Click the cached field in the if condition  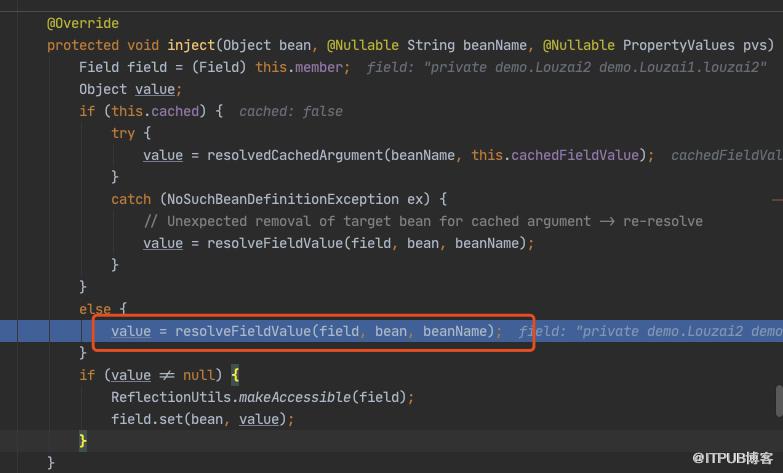(x=175, y=111)
